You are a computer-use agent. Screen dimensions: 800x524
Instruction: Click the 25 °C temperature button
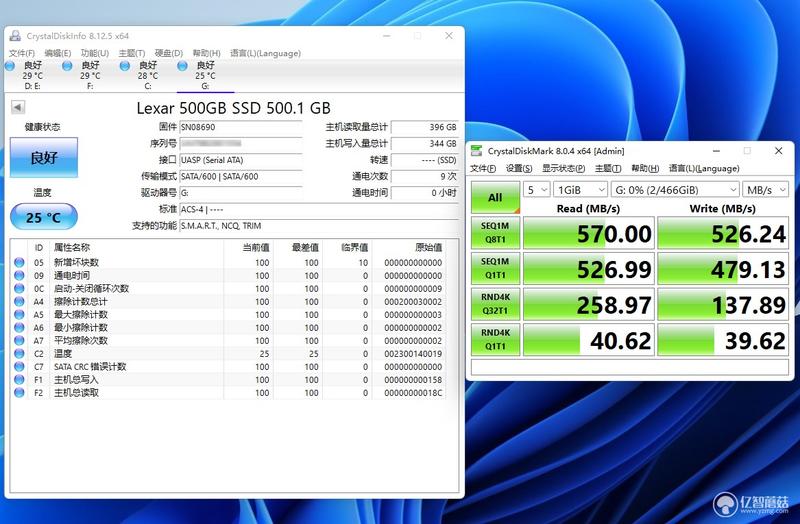[44, 217]
